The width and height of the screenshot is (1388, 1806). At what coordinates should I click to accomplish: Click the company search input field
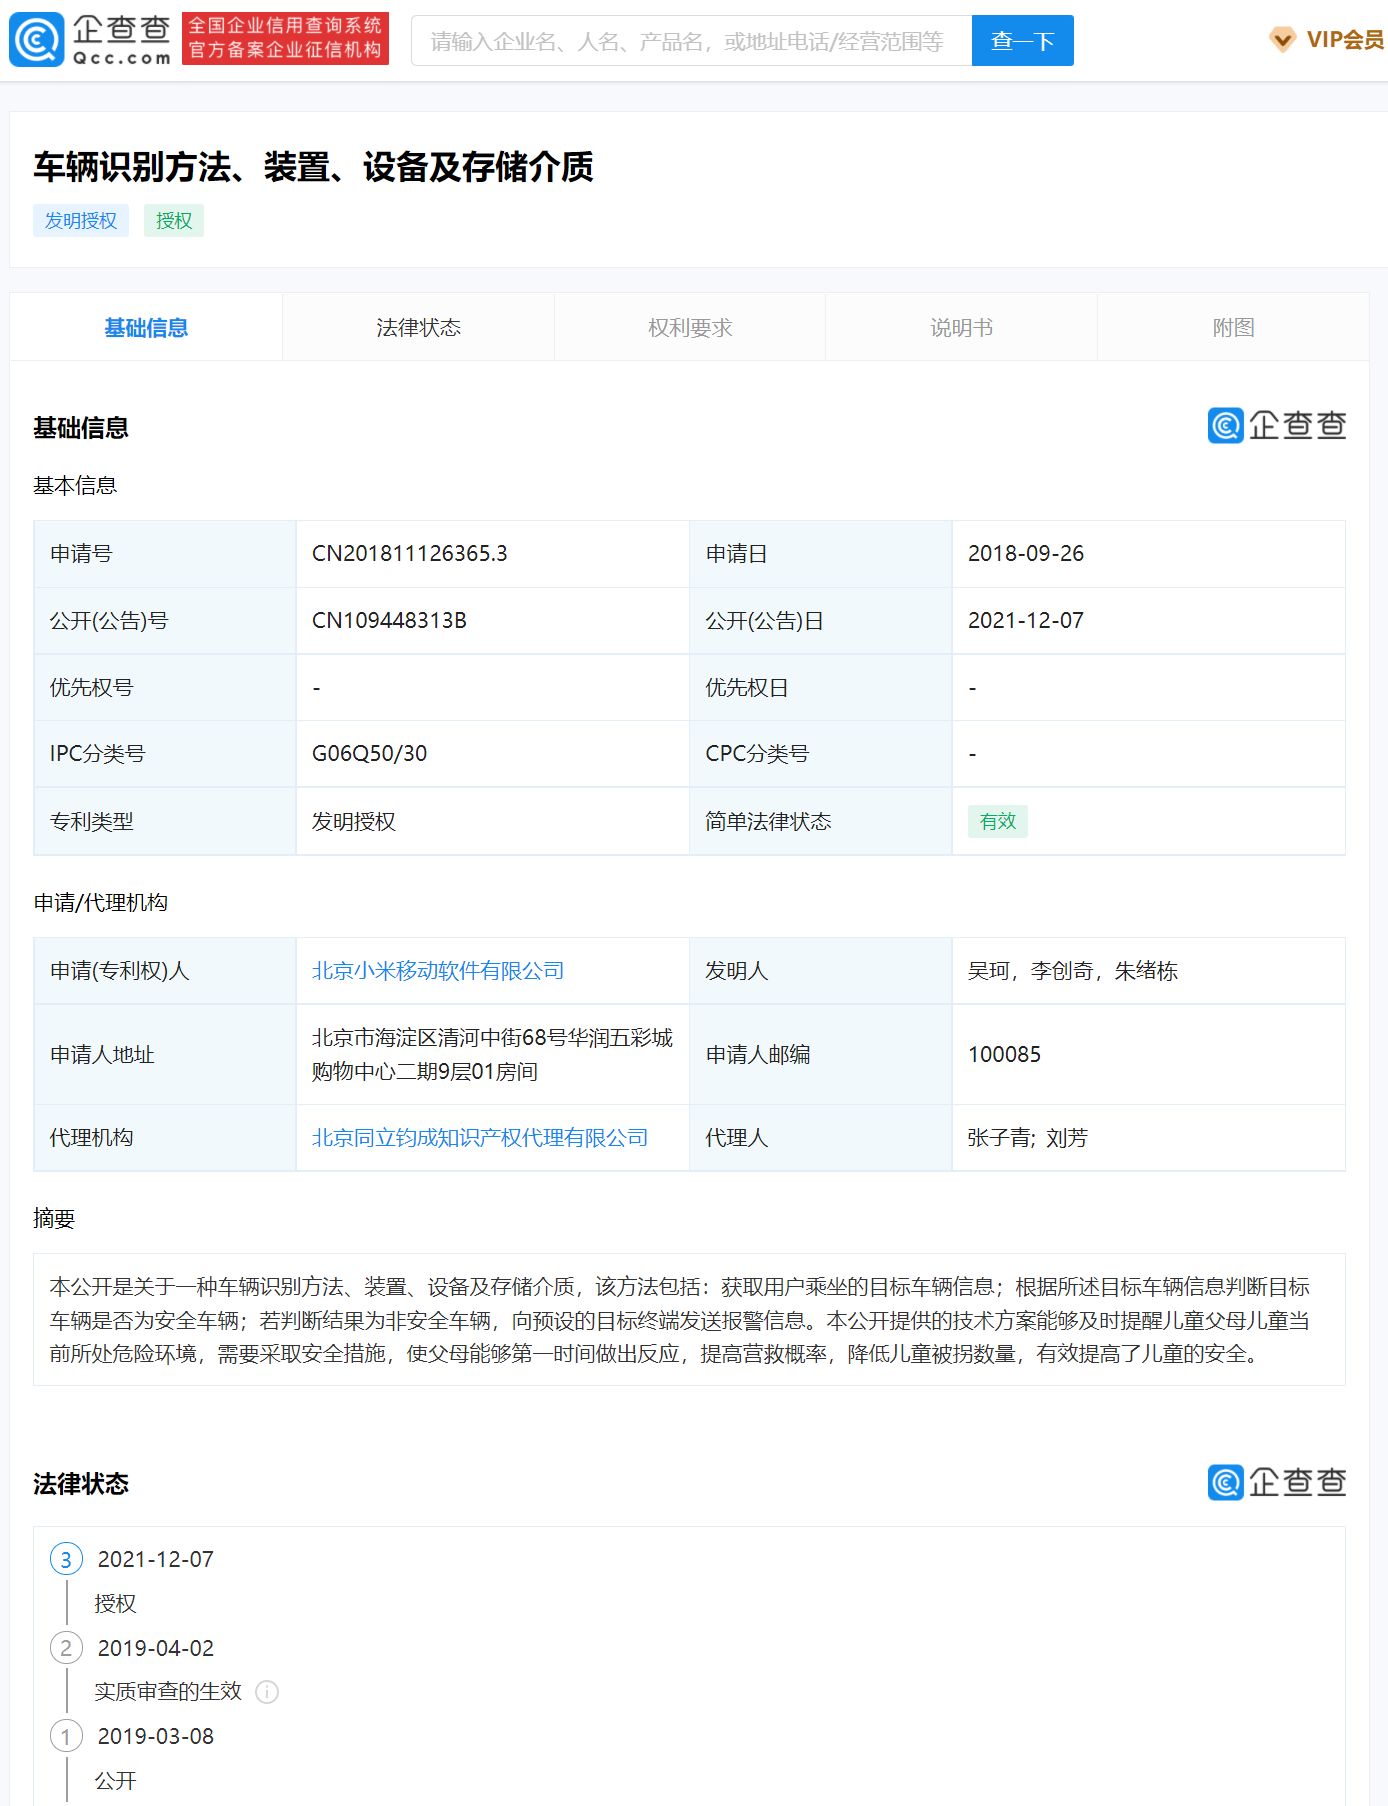click(691, 41)
